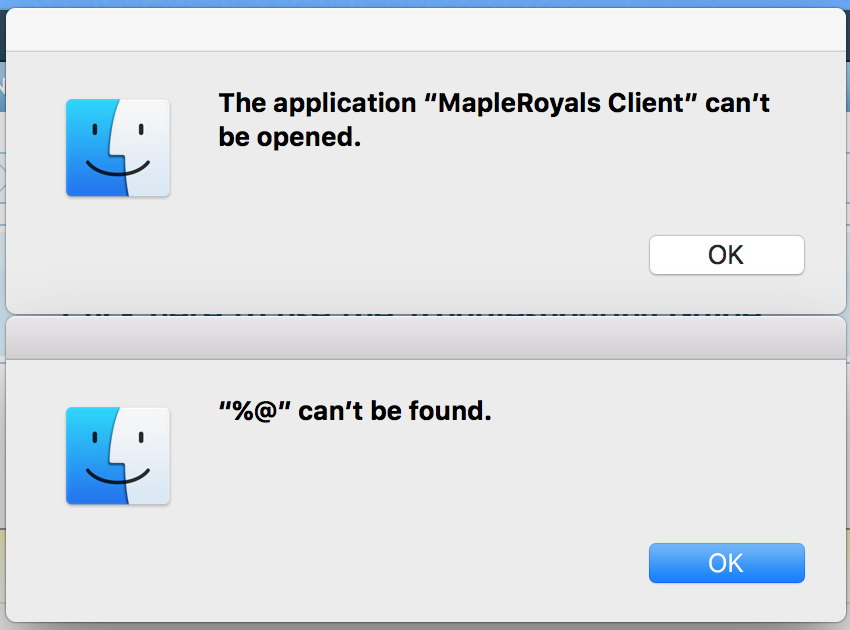Click the Finder icon in the "can't be opened" dialog
Viewport: 850px width, 630px height.
[118, 147]
